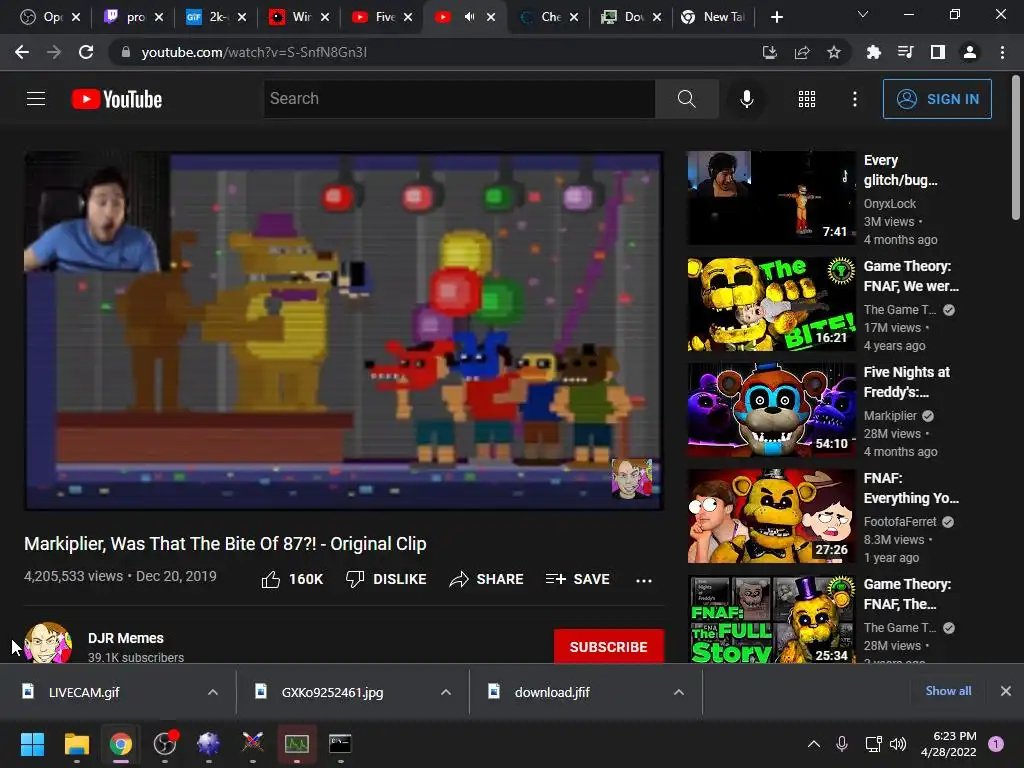1024x768 pixels.
Task: Click the SIGN IN button
Action: click(x=936, y=99)
